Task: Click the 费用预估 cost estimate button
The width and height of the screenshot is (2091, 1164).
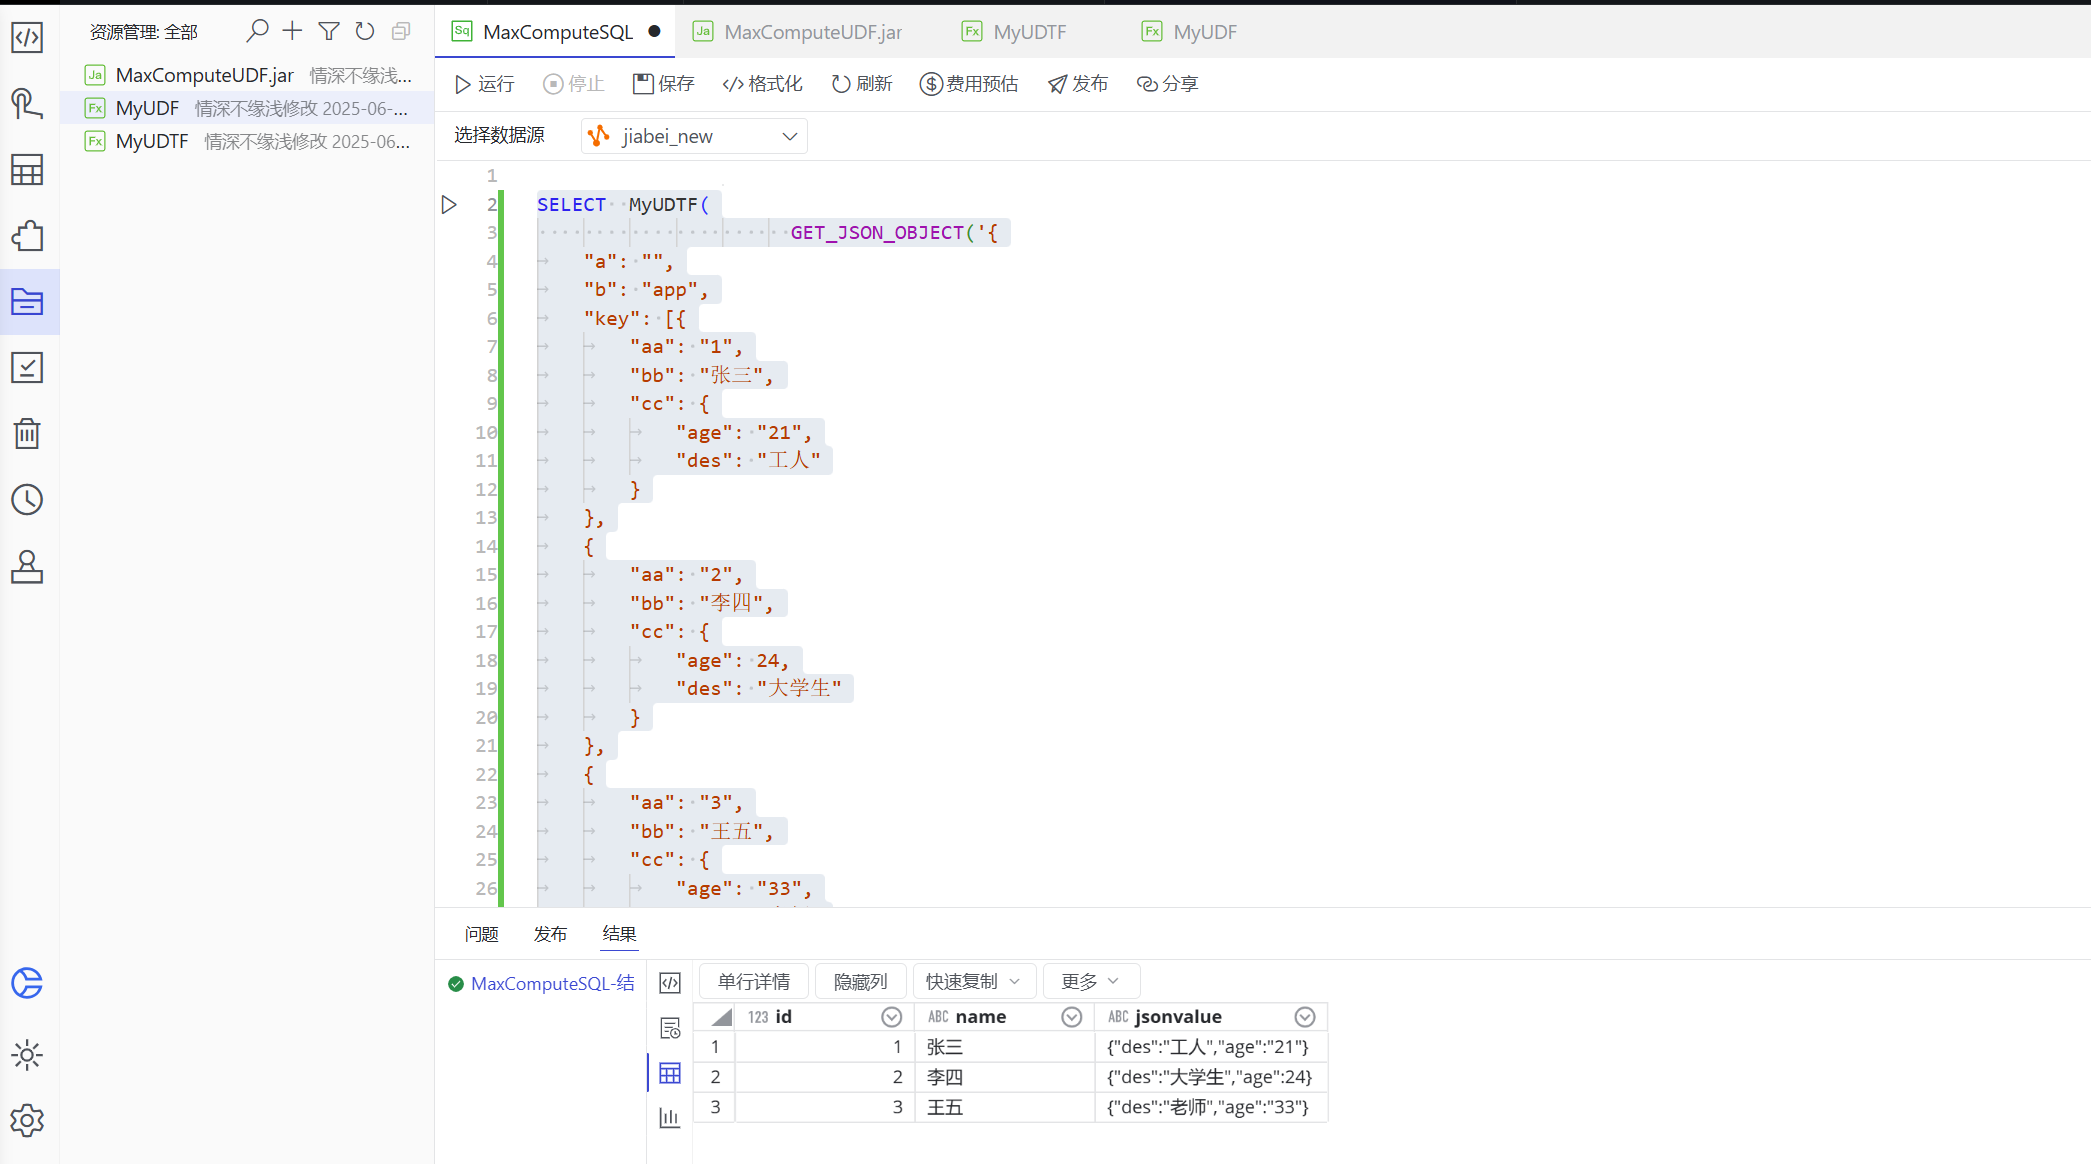Action: (x=969, y=84)
